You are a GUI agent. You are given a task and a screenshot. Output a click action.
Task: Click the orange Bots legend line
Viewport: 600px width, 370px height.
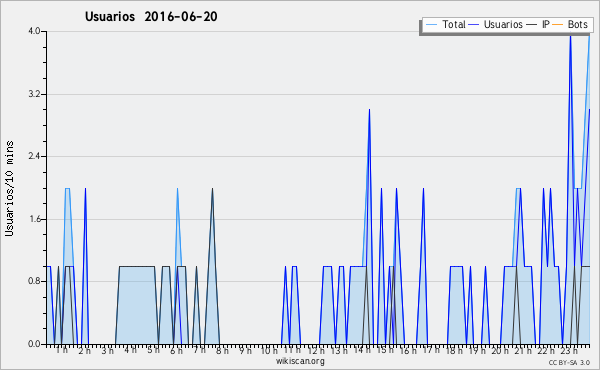click(x=558, y=25)
